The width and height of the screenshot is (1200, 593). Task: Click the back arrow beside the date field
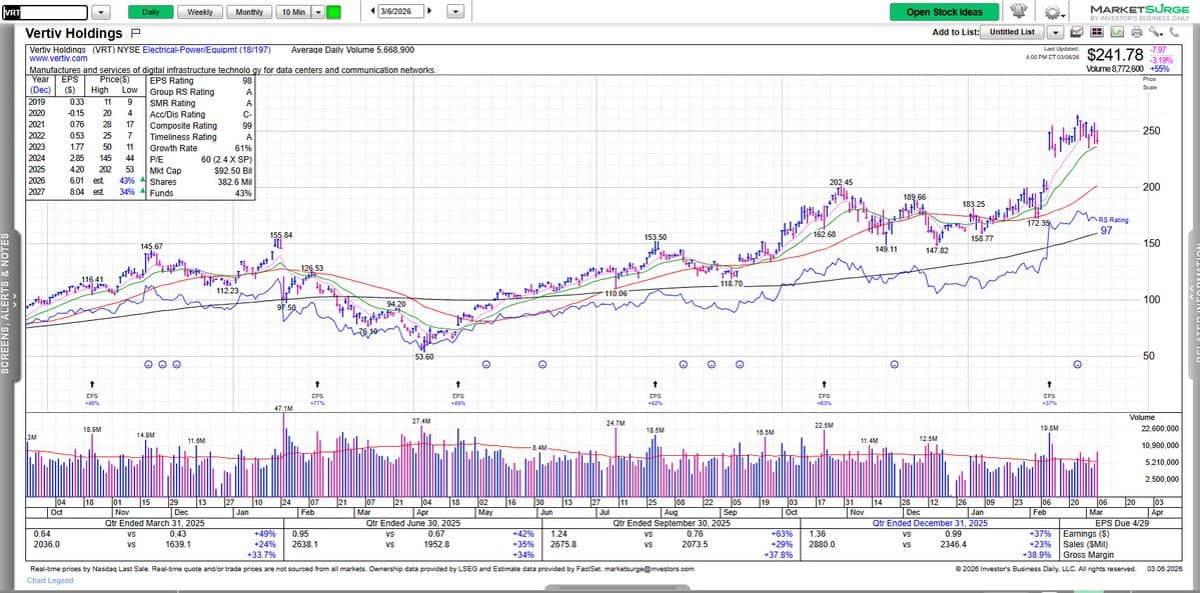[x=375, y=12]
